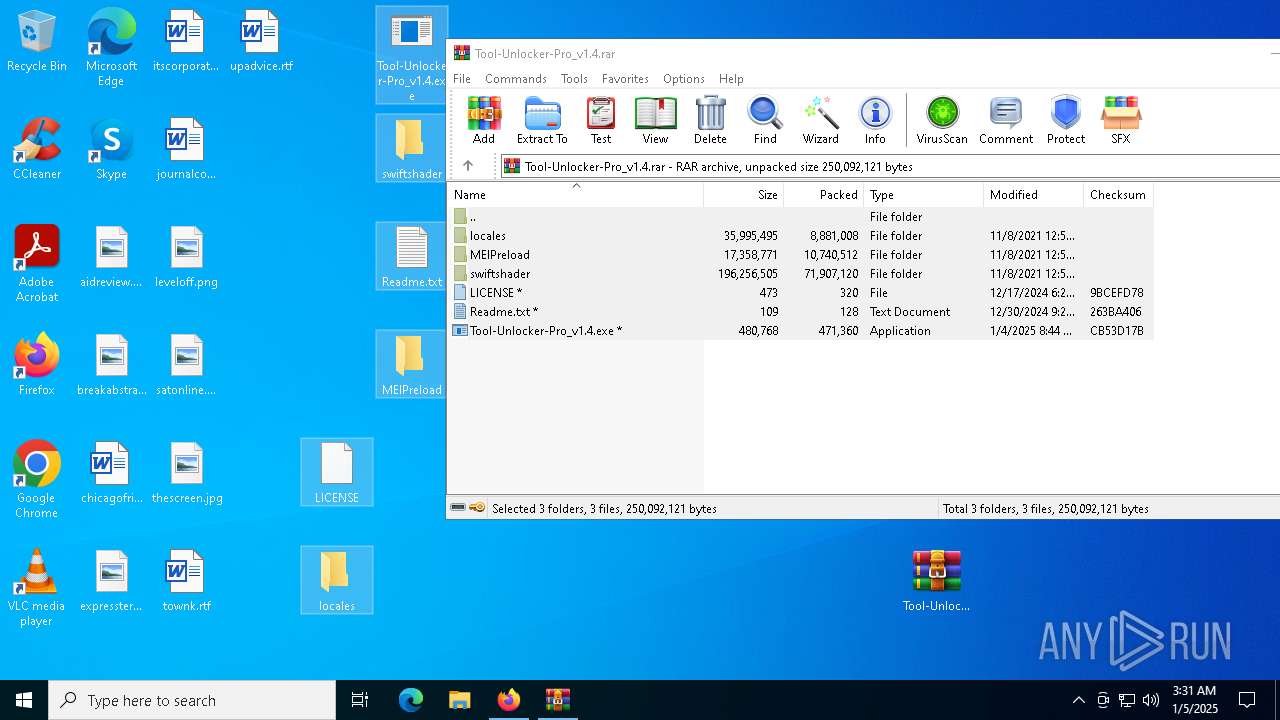Click the Delete toolbar icon

pyautogui.click(x=710, y=121)
